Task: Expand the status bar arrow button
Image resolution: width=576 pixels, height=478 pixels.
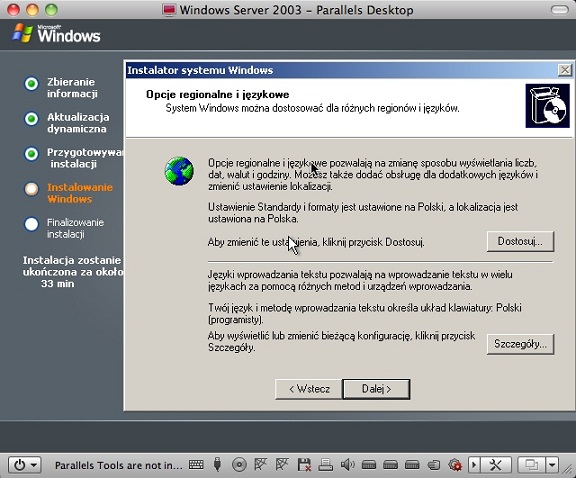Action: [474, 465]
